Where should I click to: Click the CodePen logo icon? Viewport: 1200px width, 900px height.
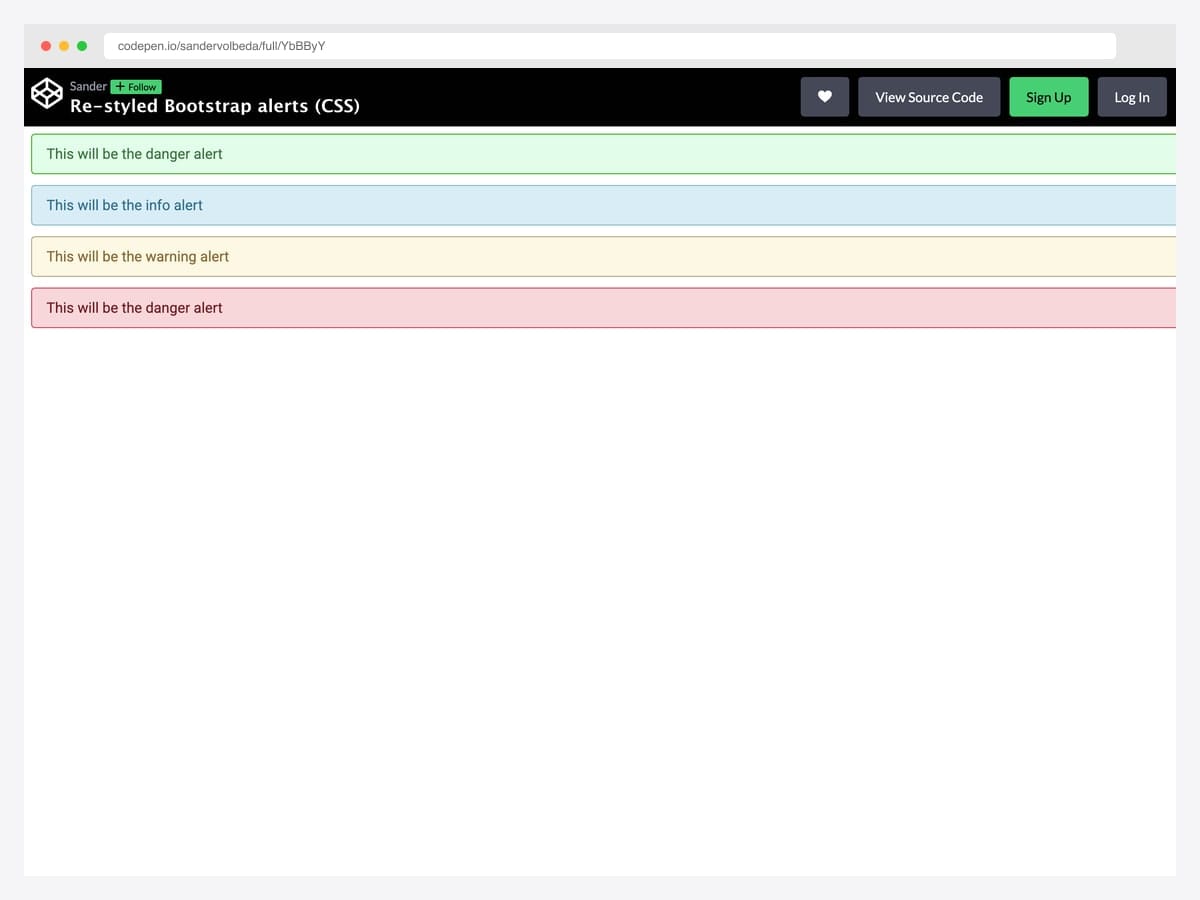coord(46,94)
